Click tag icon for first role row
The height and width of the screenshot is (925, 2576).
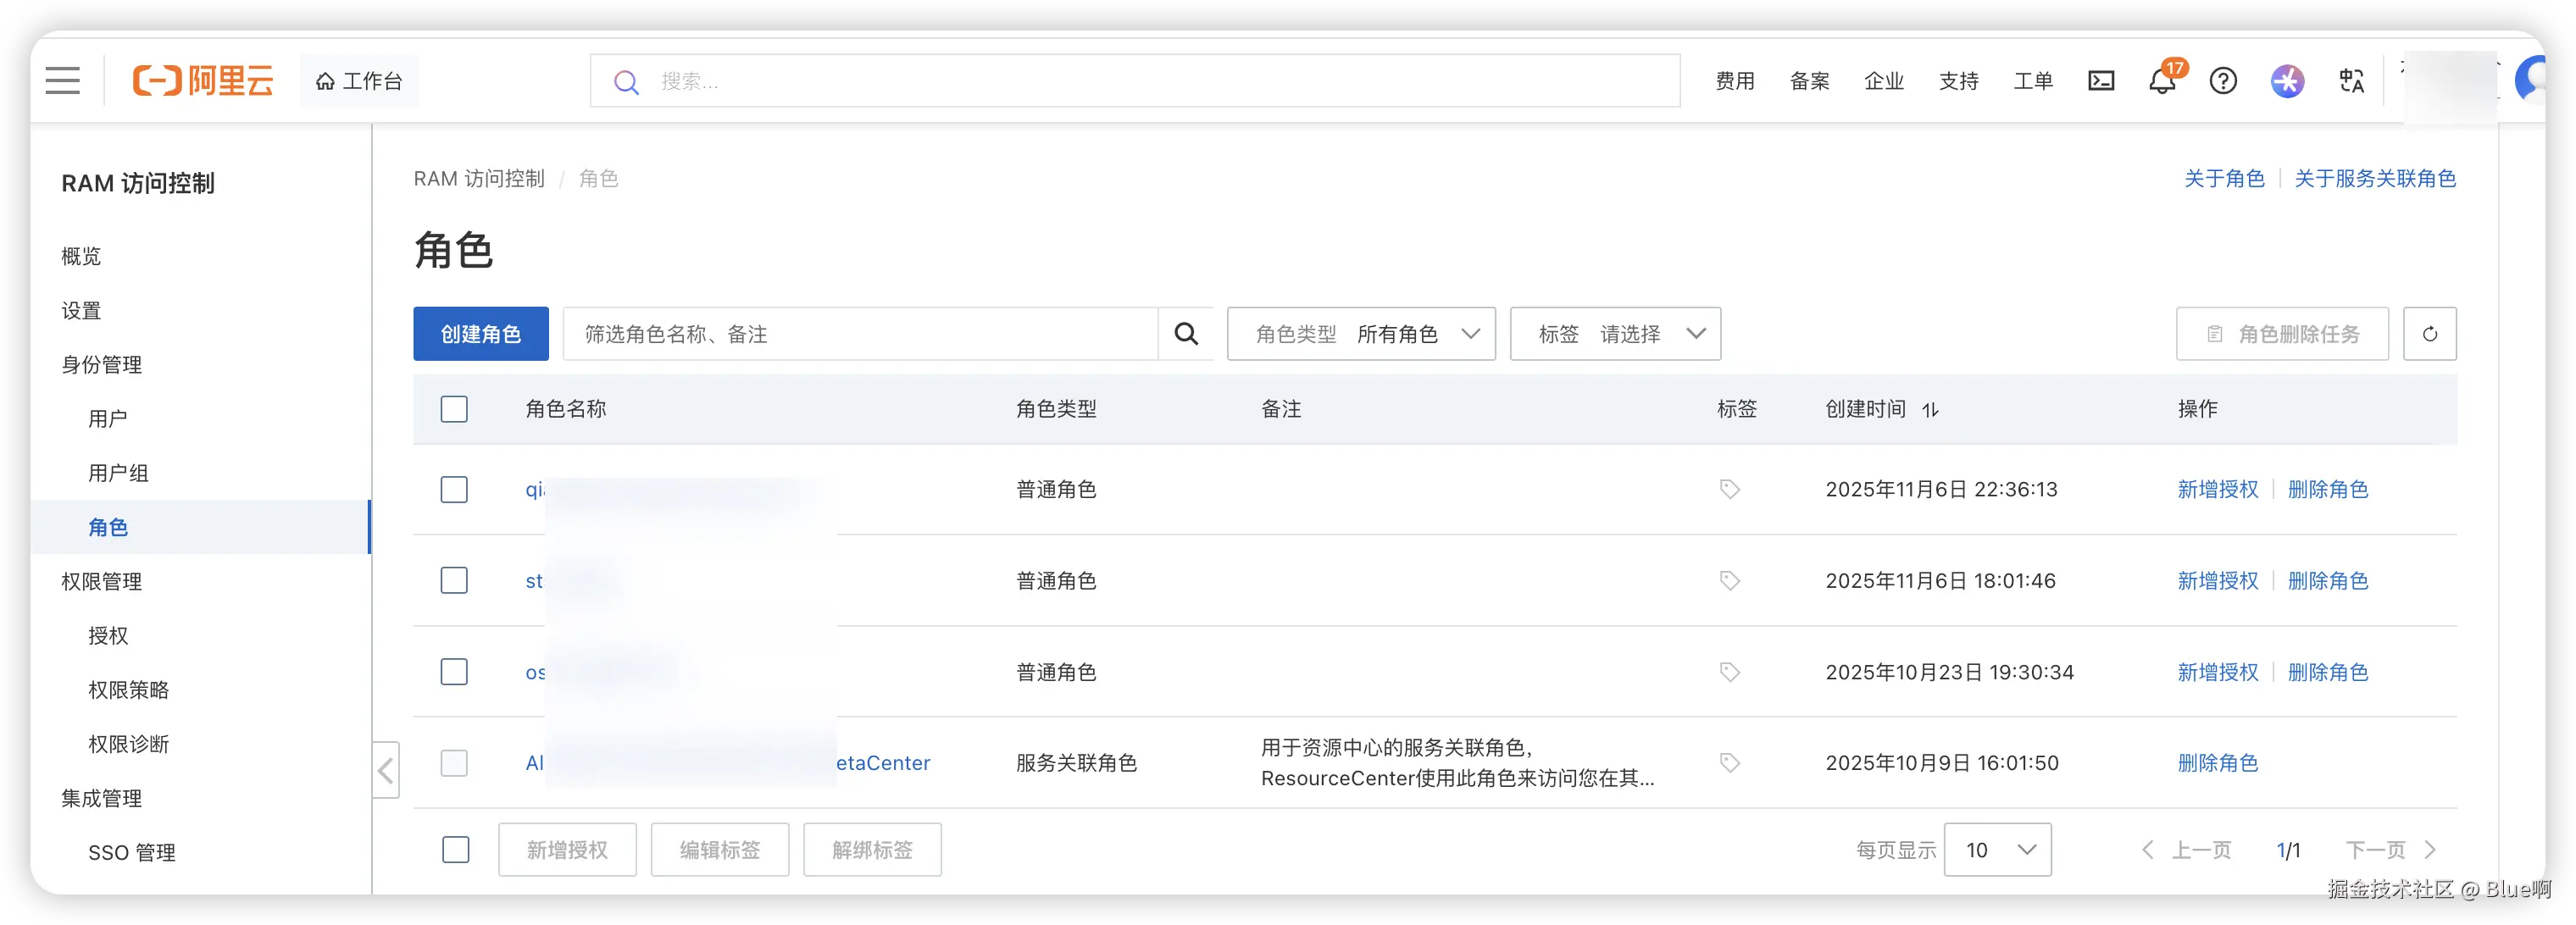pyautogui.click(x=1729, y=489)
